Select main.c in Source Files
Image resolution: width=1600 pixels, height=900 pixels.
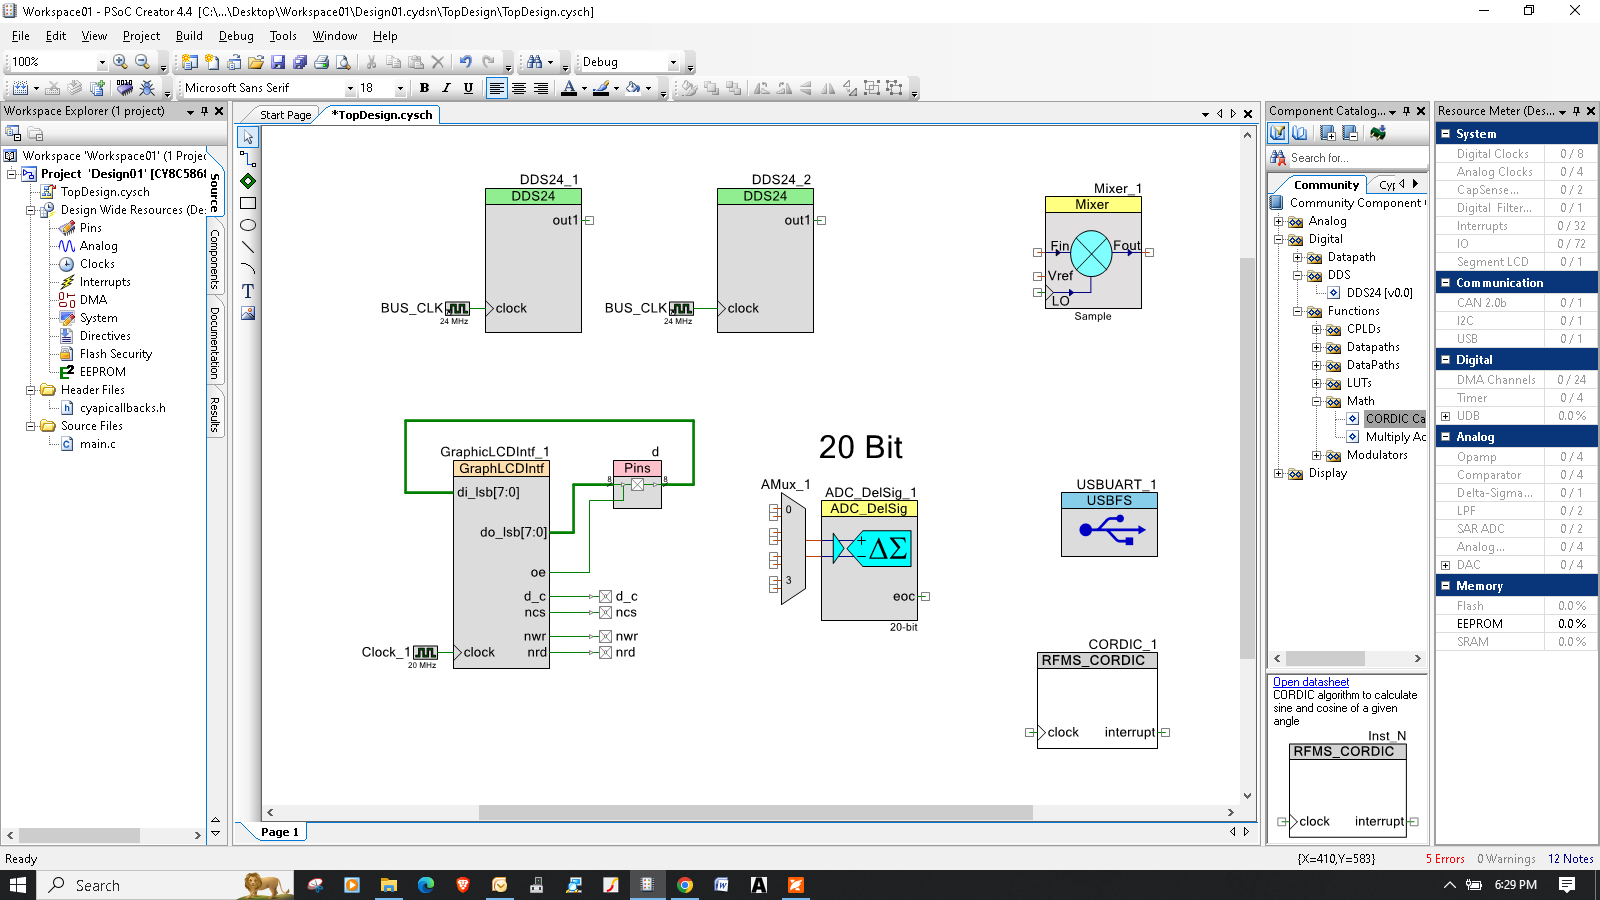97,444
